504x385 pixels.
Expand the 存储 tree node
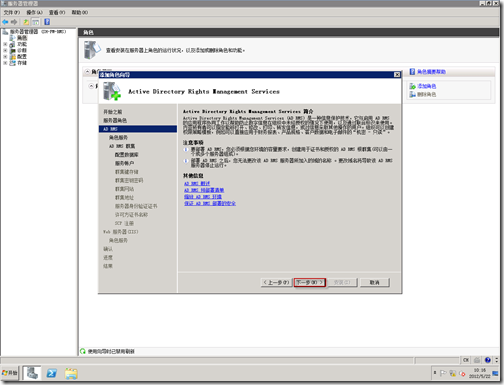point(5,63)
